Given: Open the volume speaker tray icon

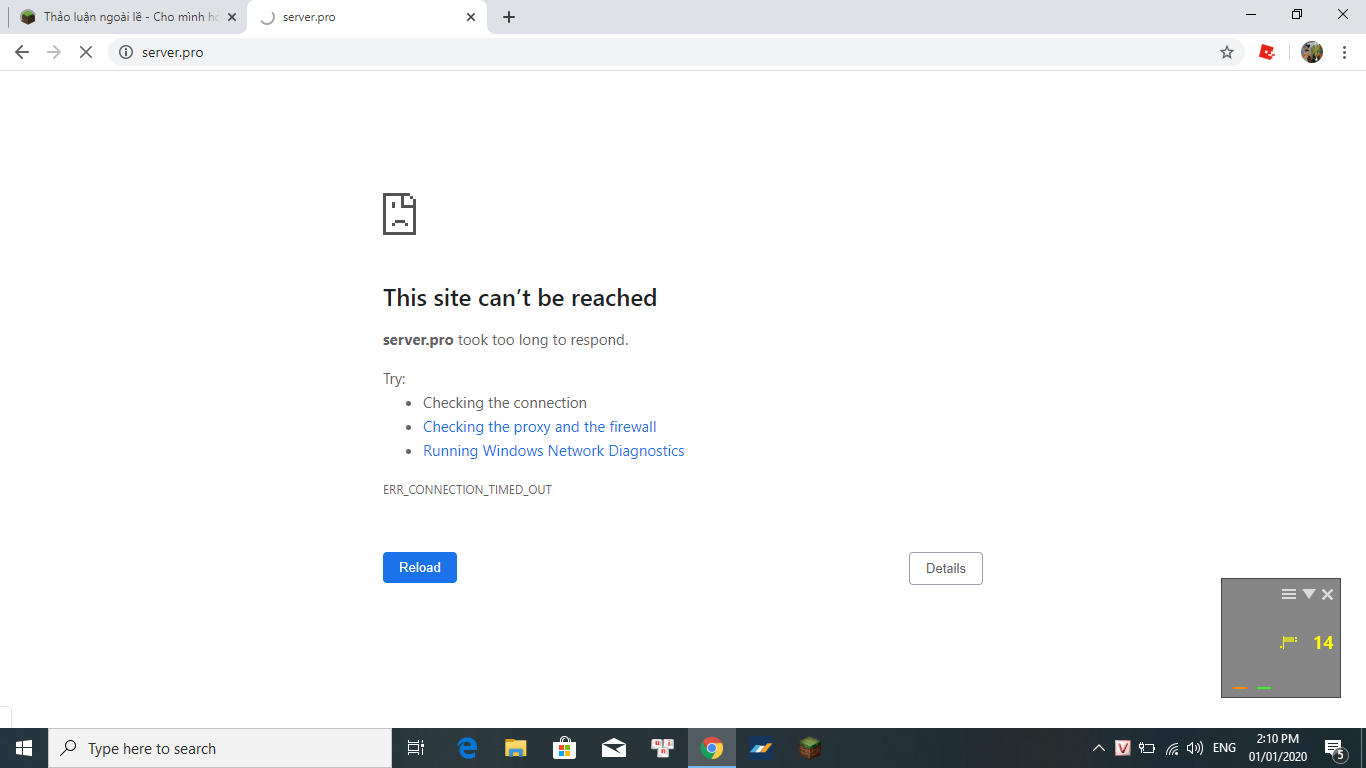Looking at the screenshot, I should click(x=1195, y=748).
